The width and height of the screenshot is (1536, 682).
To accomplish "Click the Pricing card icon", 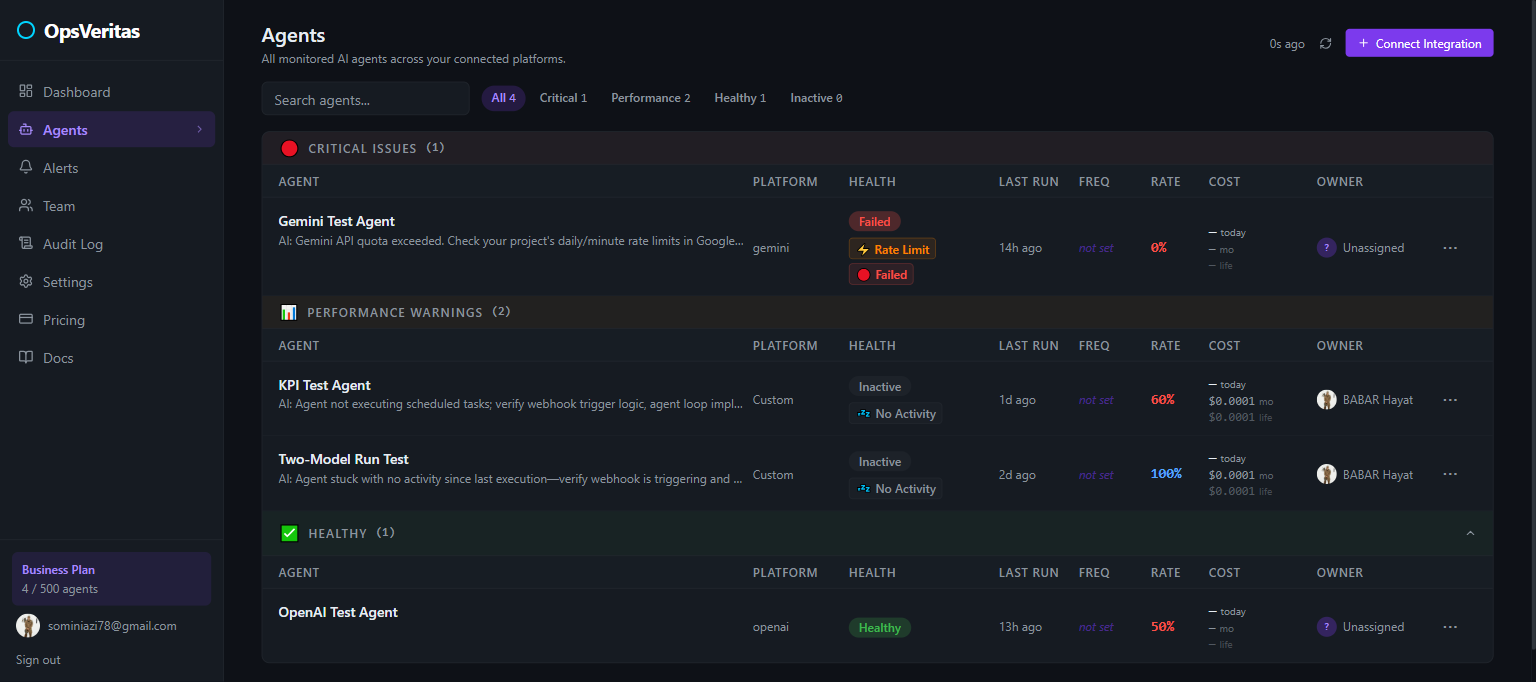I will 26,320.
